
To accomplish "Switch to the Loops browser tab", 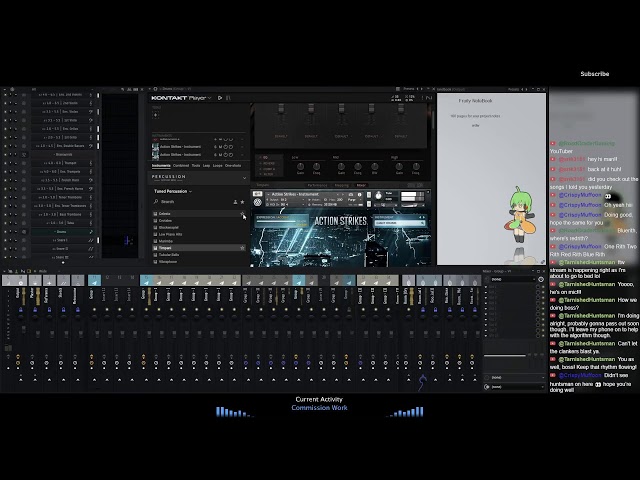I will tap(218, 166).
